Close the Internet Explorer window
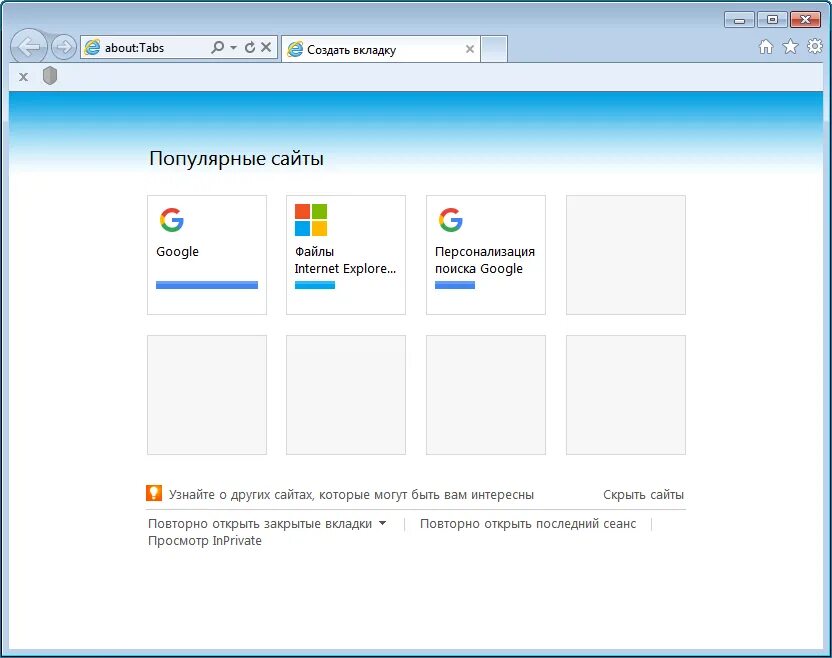 (805, 20)
